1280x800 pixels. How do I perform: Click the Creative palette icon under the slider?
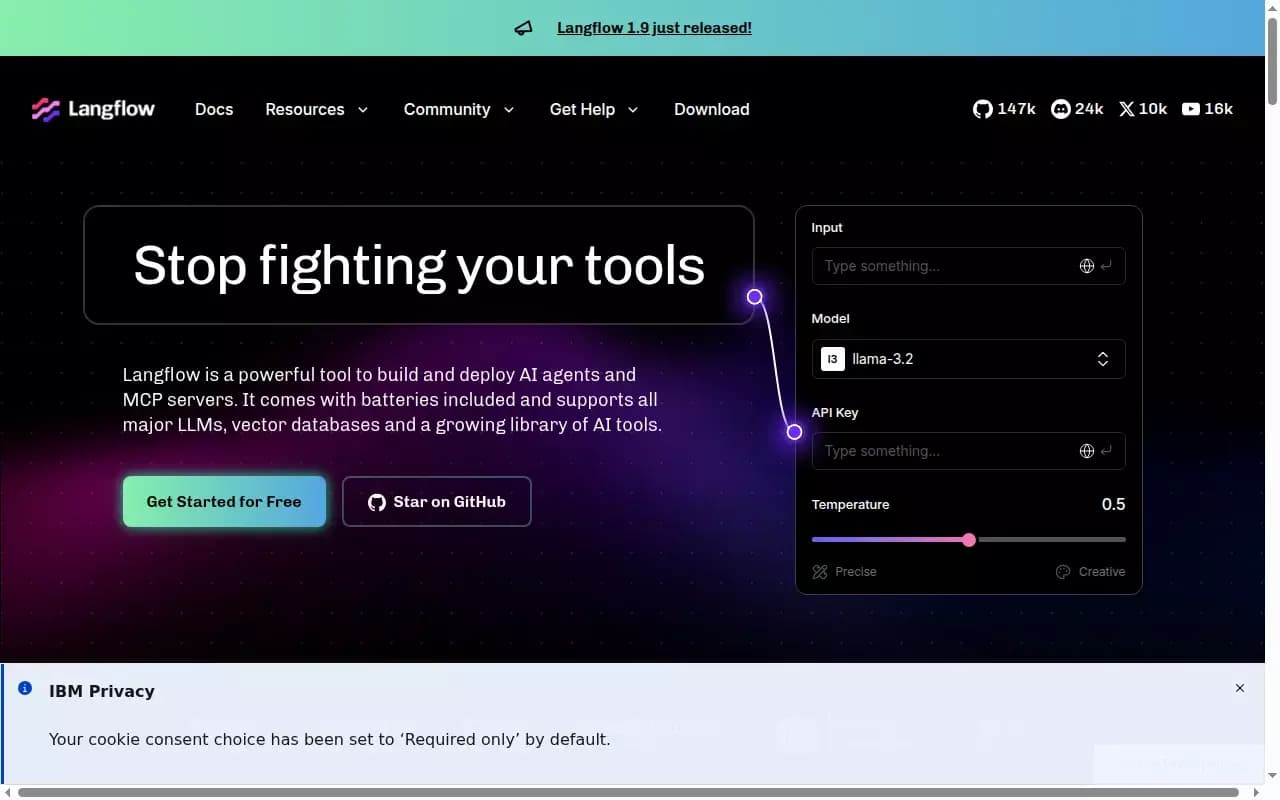pyautogui.click(x=1063, y=572)
